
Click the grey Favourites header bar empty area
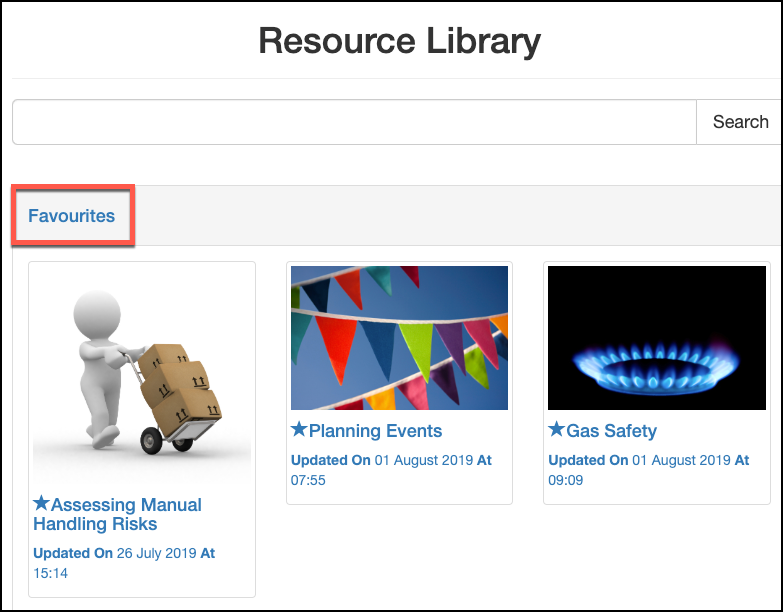click(450, 215)
